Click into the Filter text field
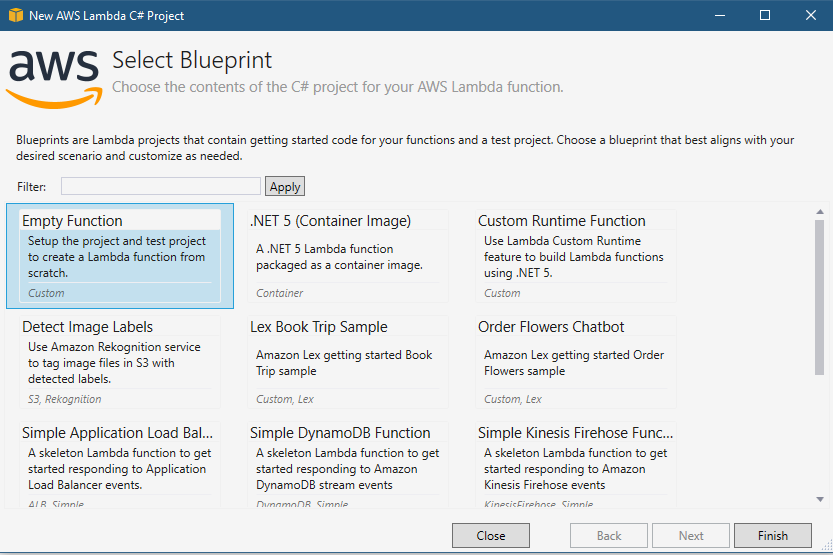 click(160, 186)
